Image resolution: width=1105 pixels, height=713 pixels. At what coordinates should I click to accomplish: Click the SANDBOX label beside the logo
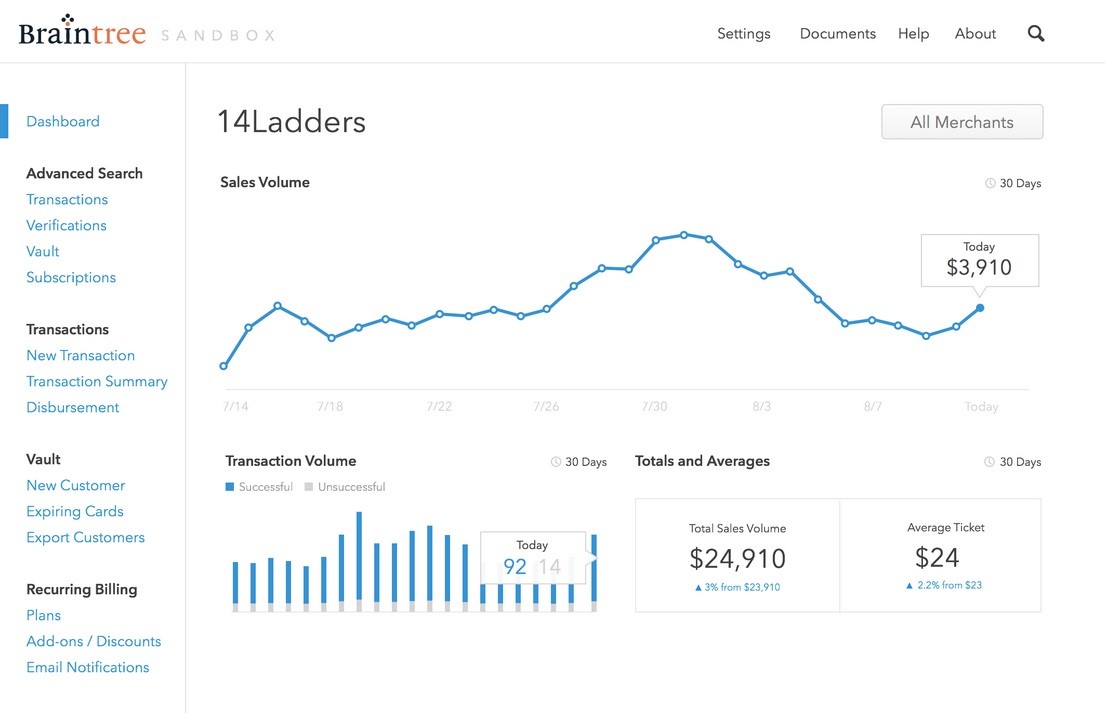(x=218, y=35)
